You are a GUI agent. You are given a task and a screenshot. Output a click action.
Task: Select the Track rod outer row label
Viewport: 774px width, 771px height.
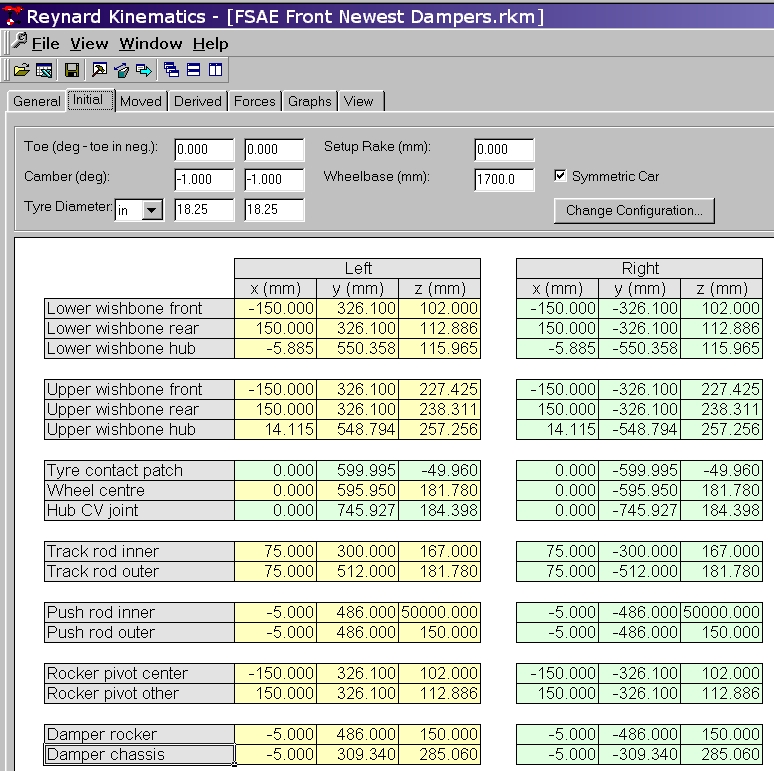139,572
